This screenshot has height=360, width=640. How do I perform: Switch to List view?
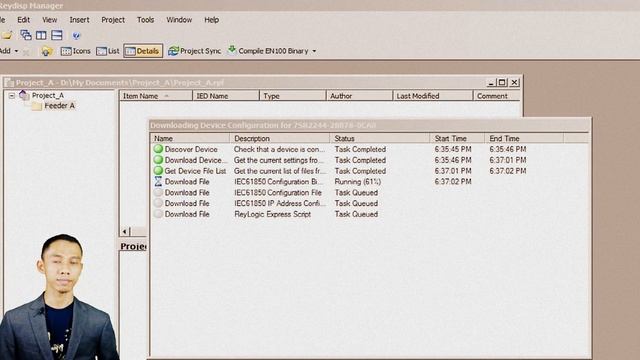click(108, 51)
